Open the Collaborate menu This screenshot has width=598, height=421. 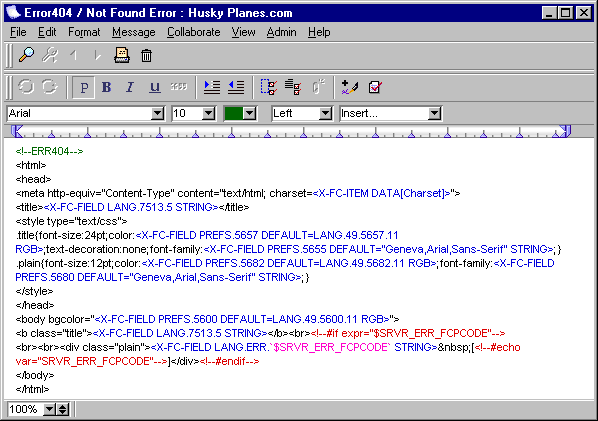click(x=193, y=32)
